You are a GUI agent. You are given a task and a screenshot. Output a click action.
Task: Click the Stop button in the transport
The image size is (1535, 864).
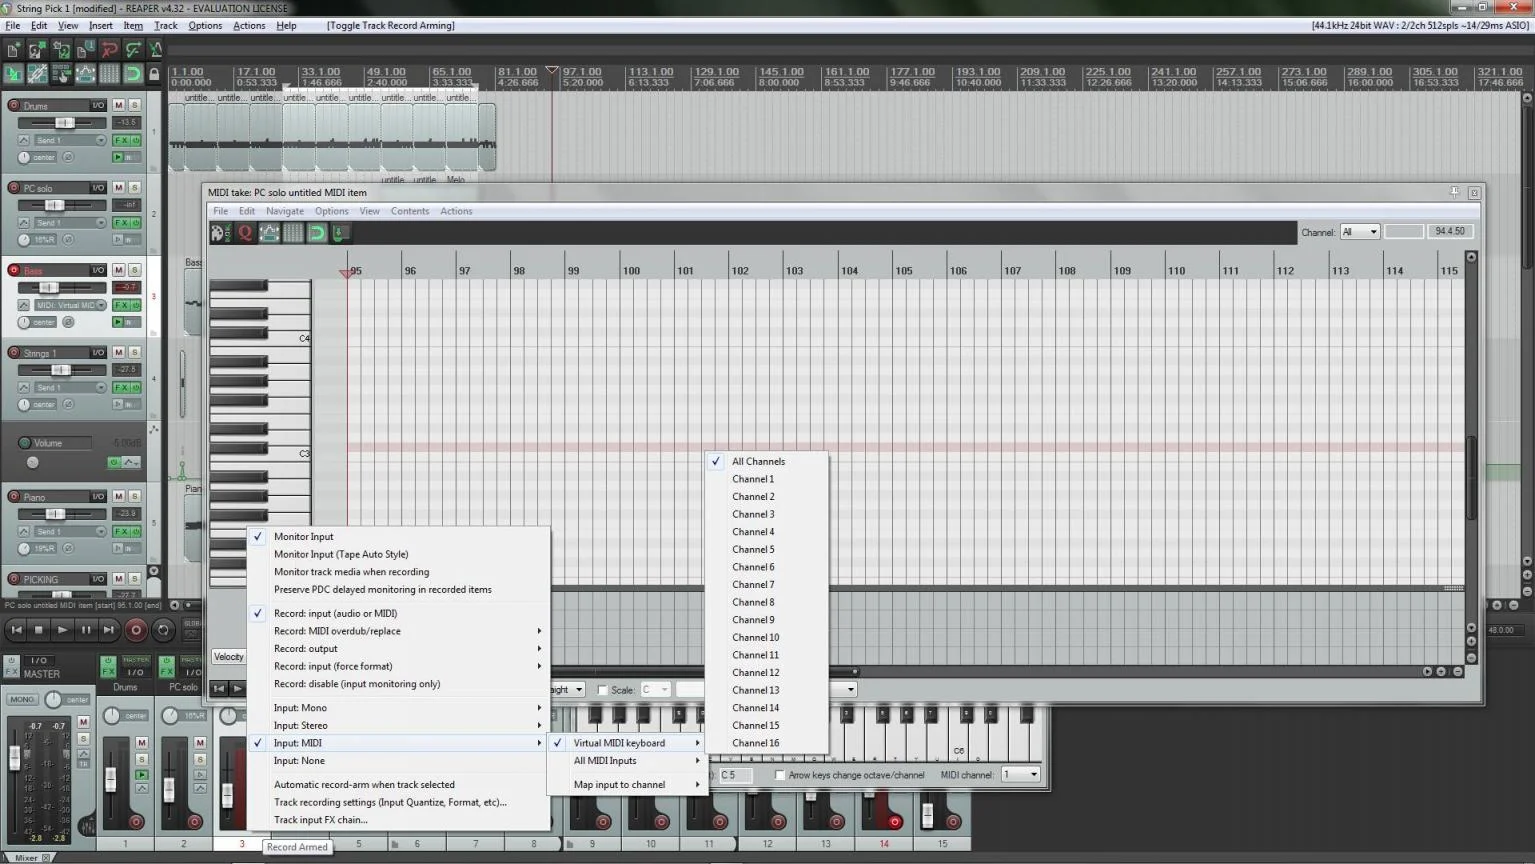click(x=39, y=630)
